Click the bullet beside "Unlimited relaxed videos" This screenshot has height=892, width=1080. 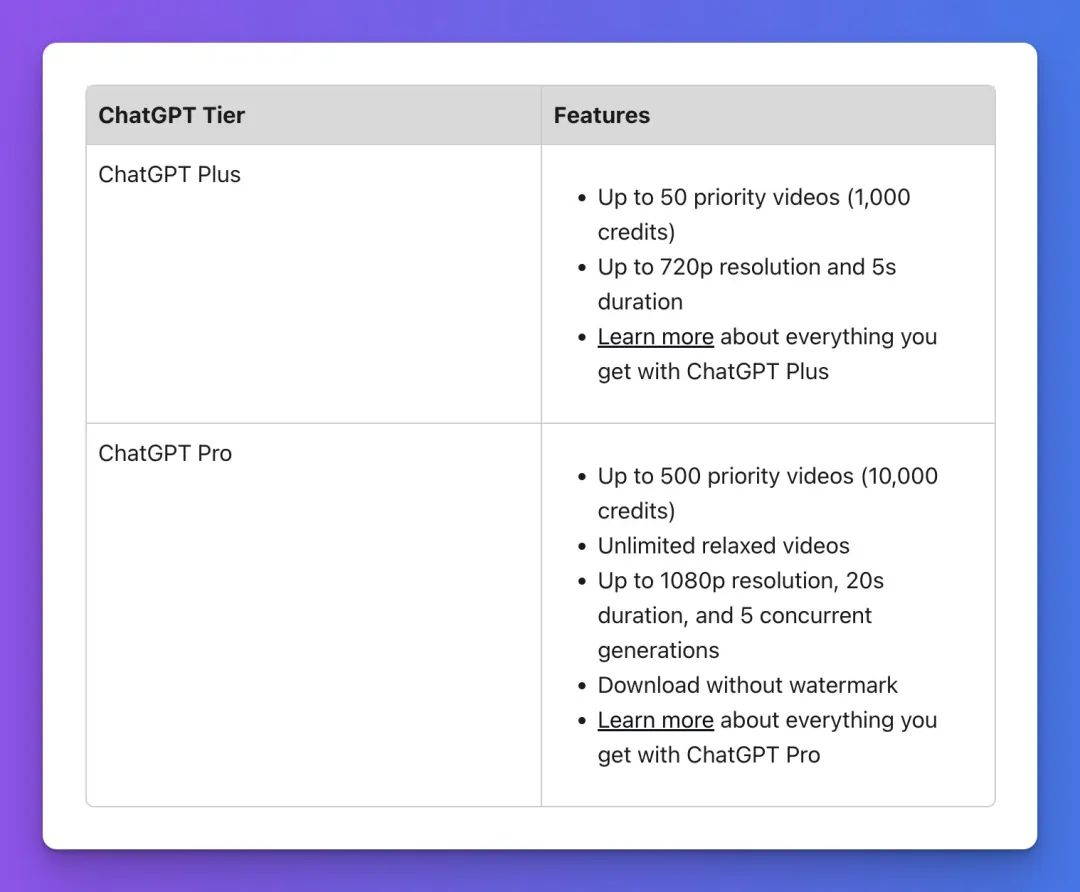[582, 547]
